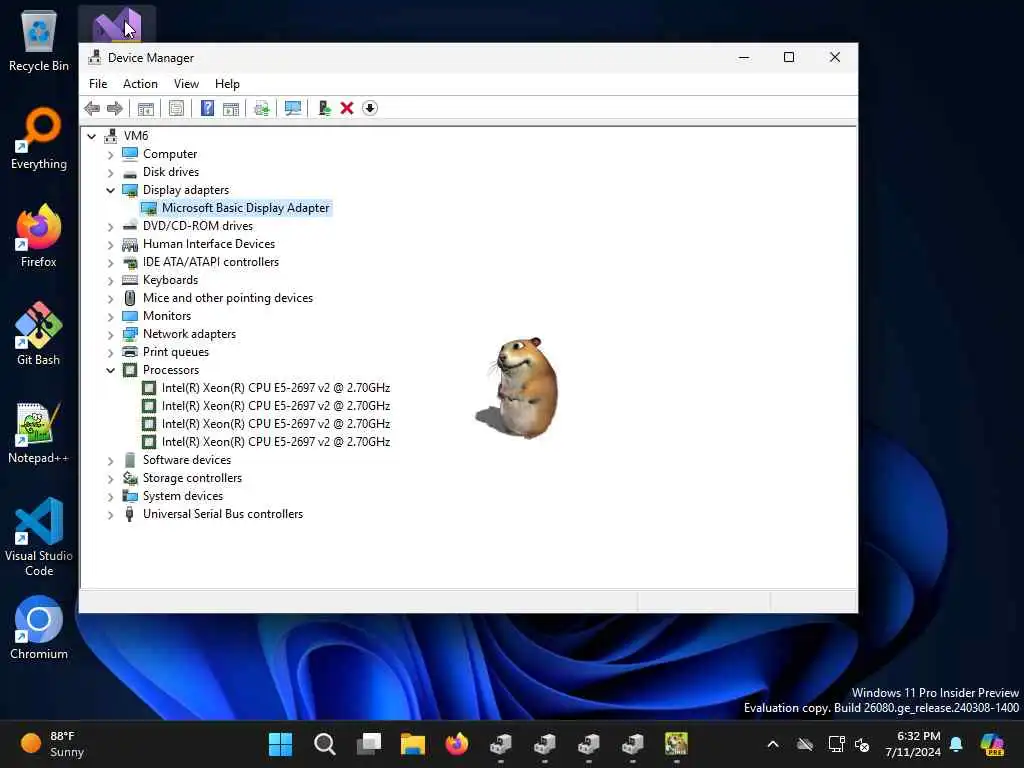Expand the Disk drives category
The width and height of the screenshot is (1024, 768).
click(x=110, y=172)
